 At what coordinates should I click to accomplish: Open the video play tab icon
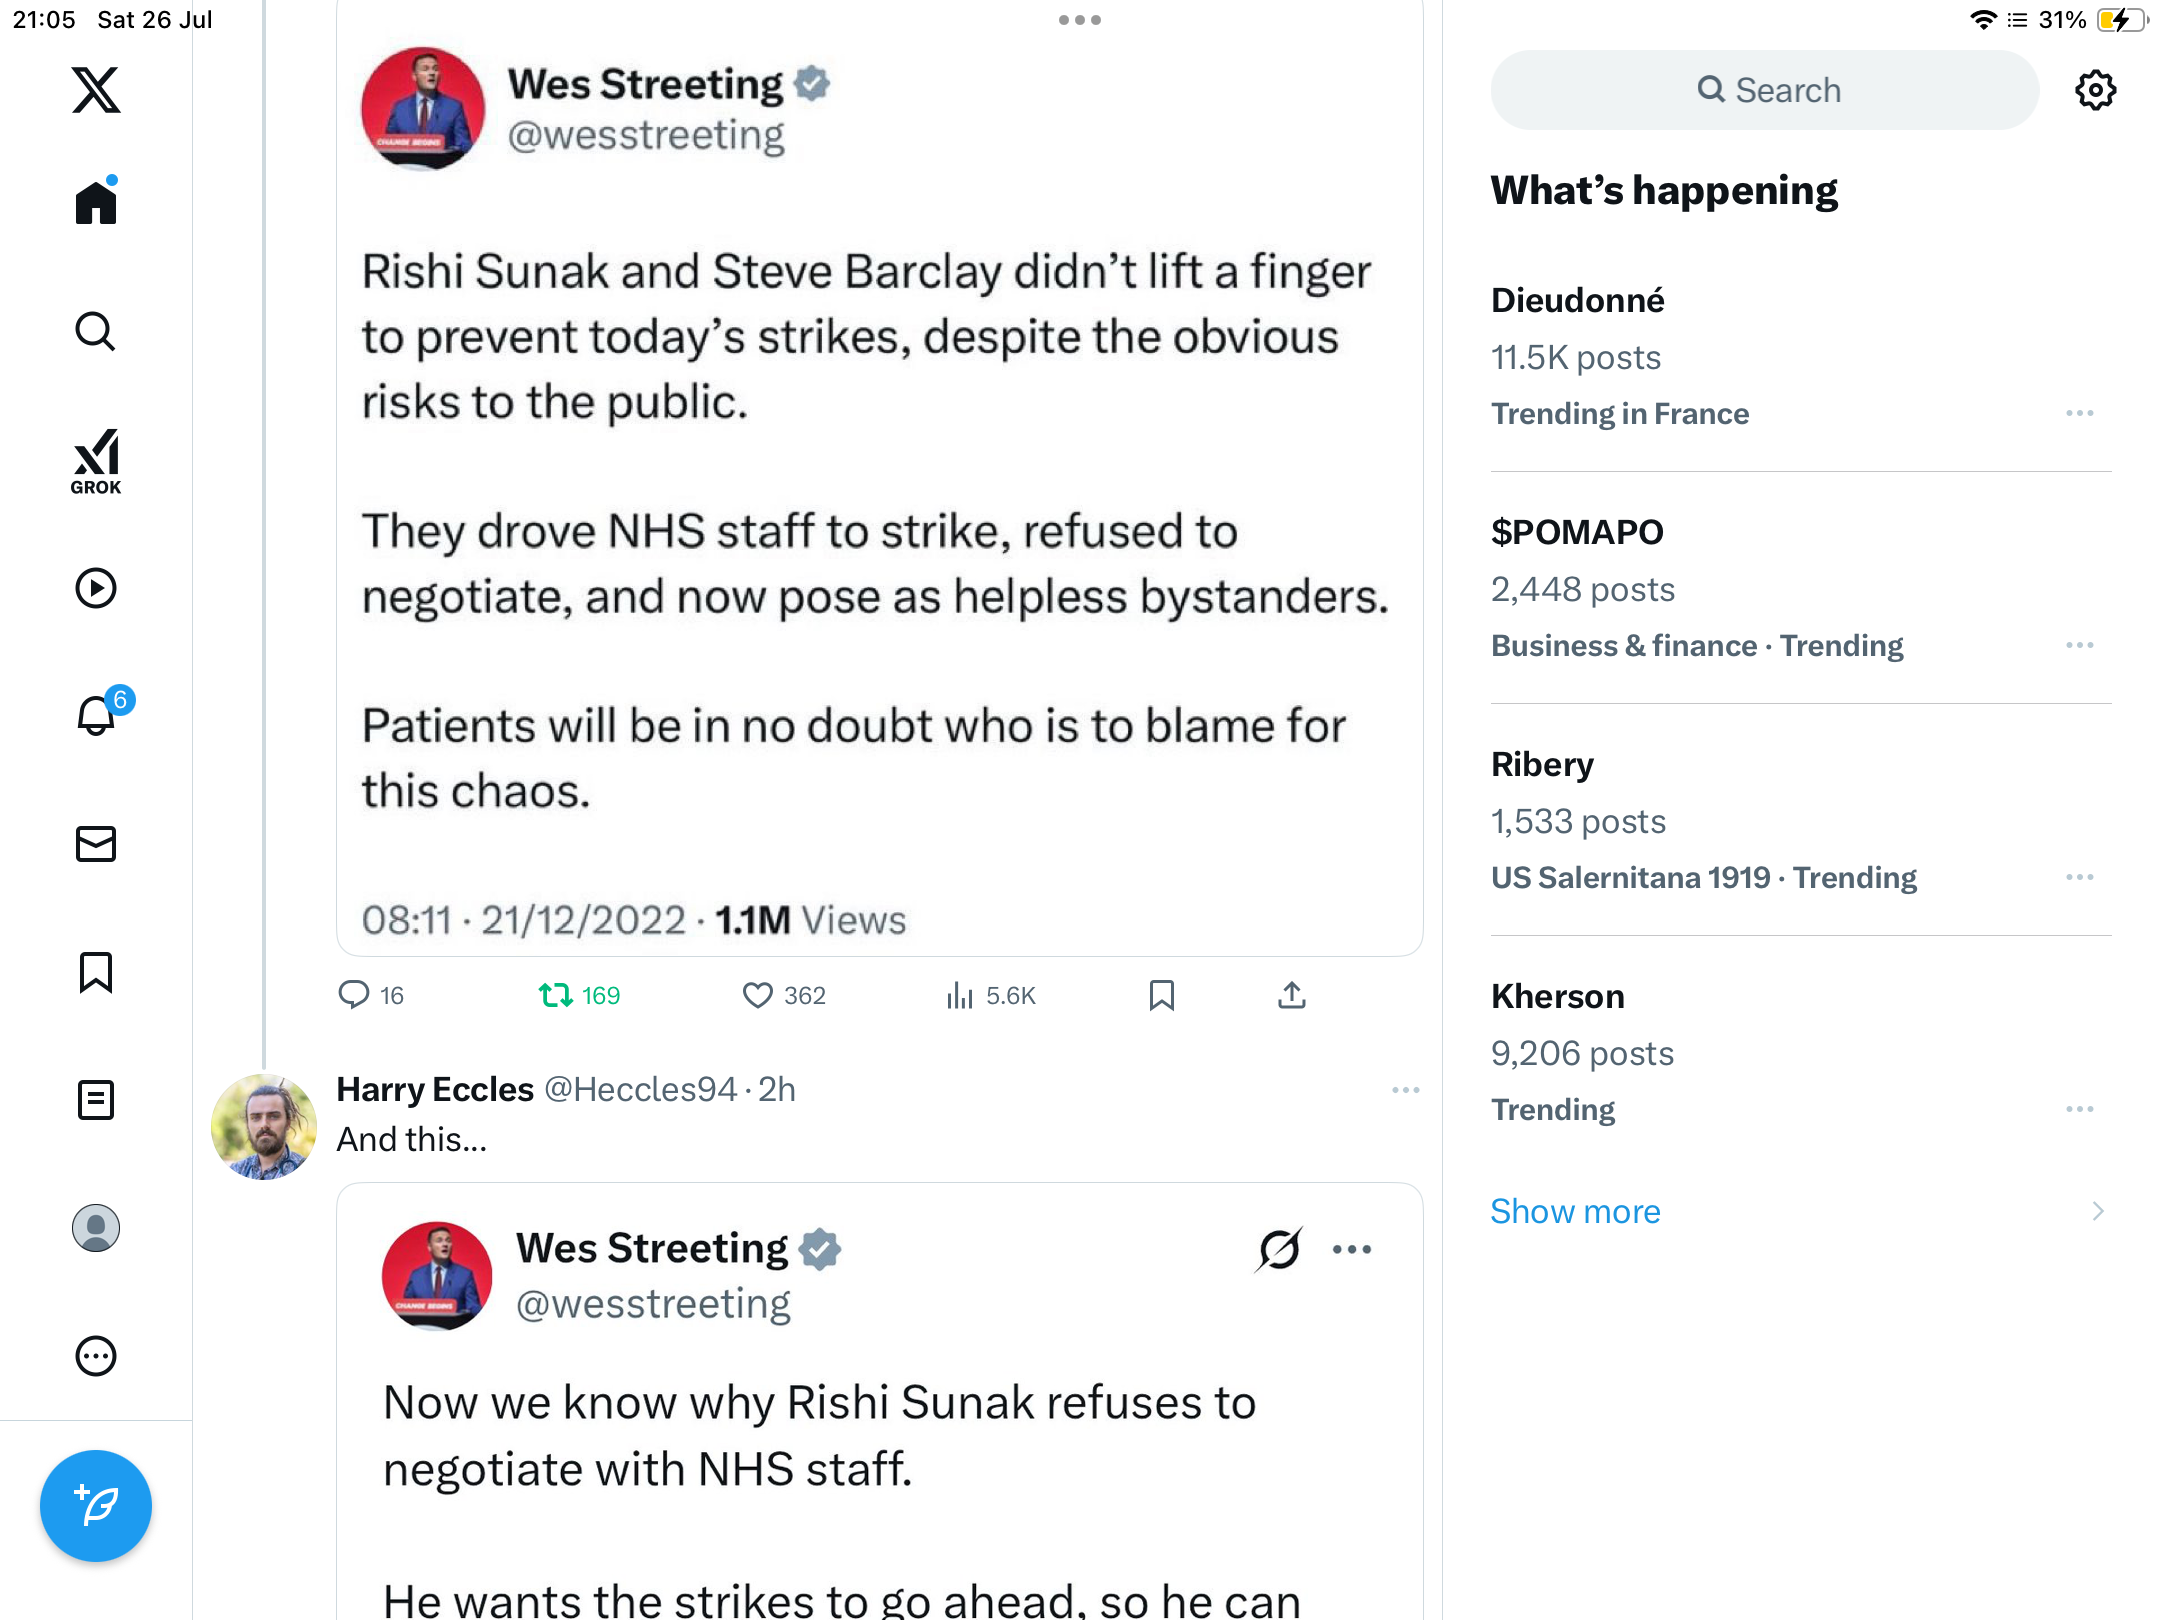[x=96, y=588]
